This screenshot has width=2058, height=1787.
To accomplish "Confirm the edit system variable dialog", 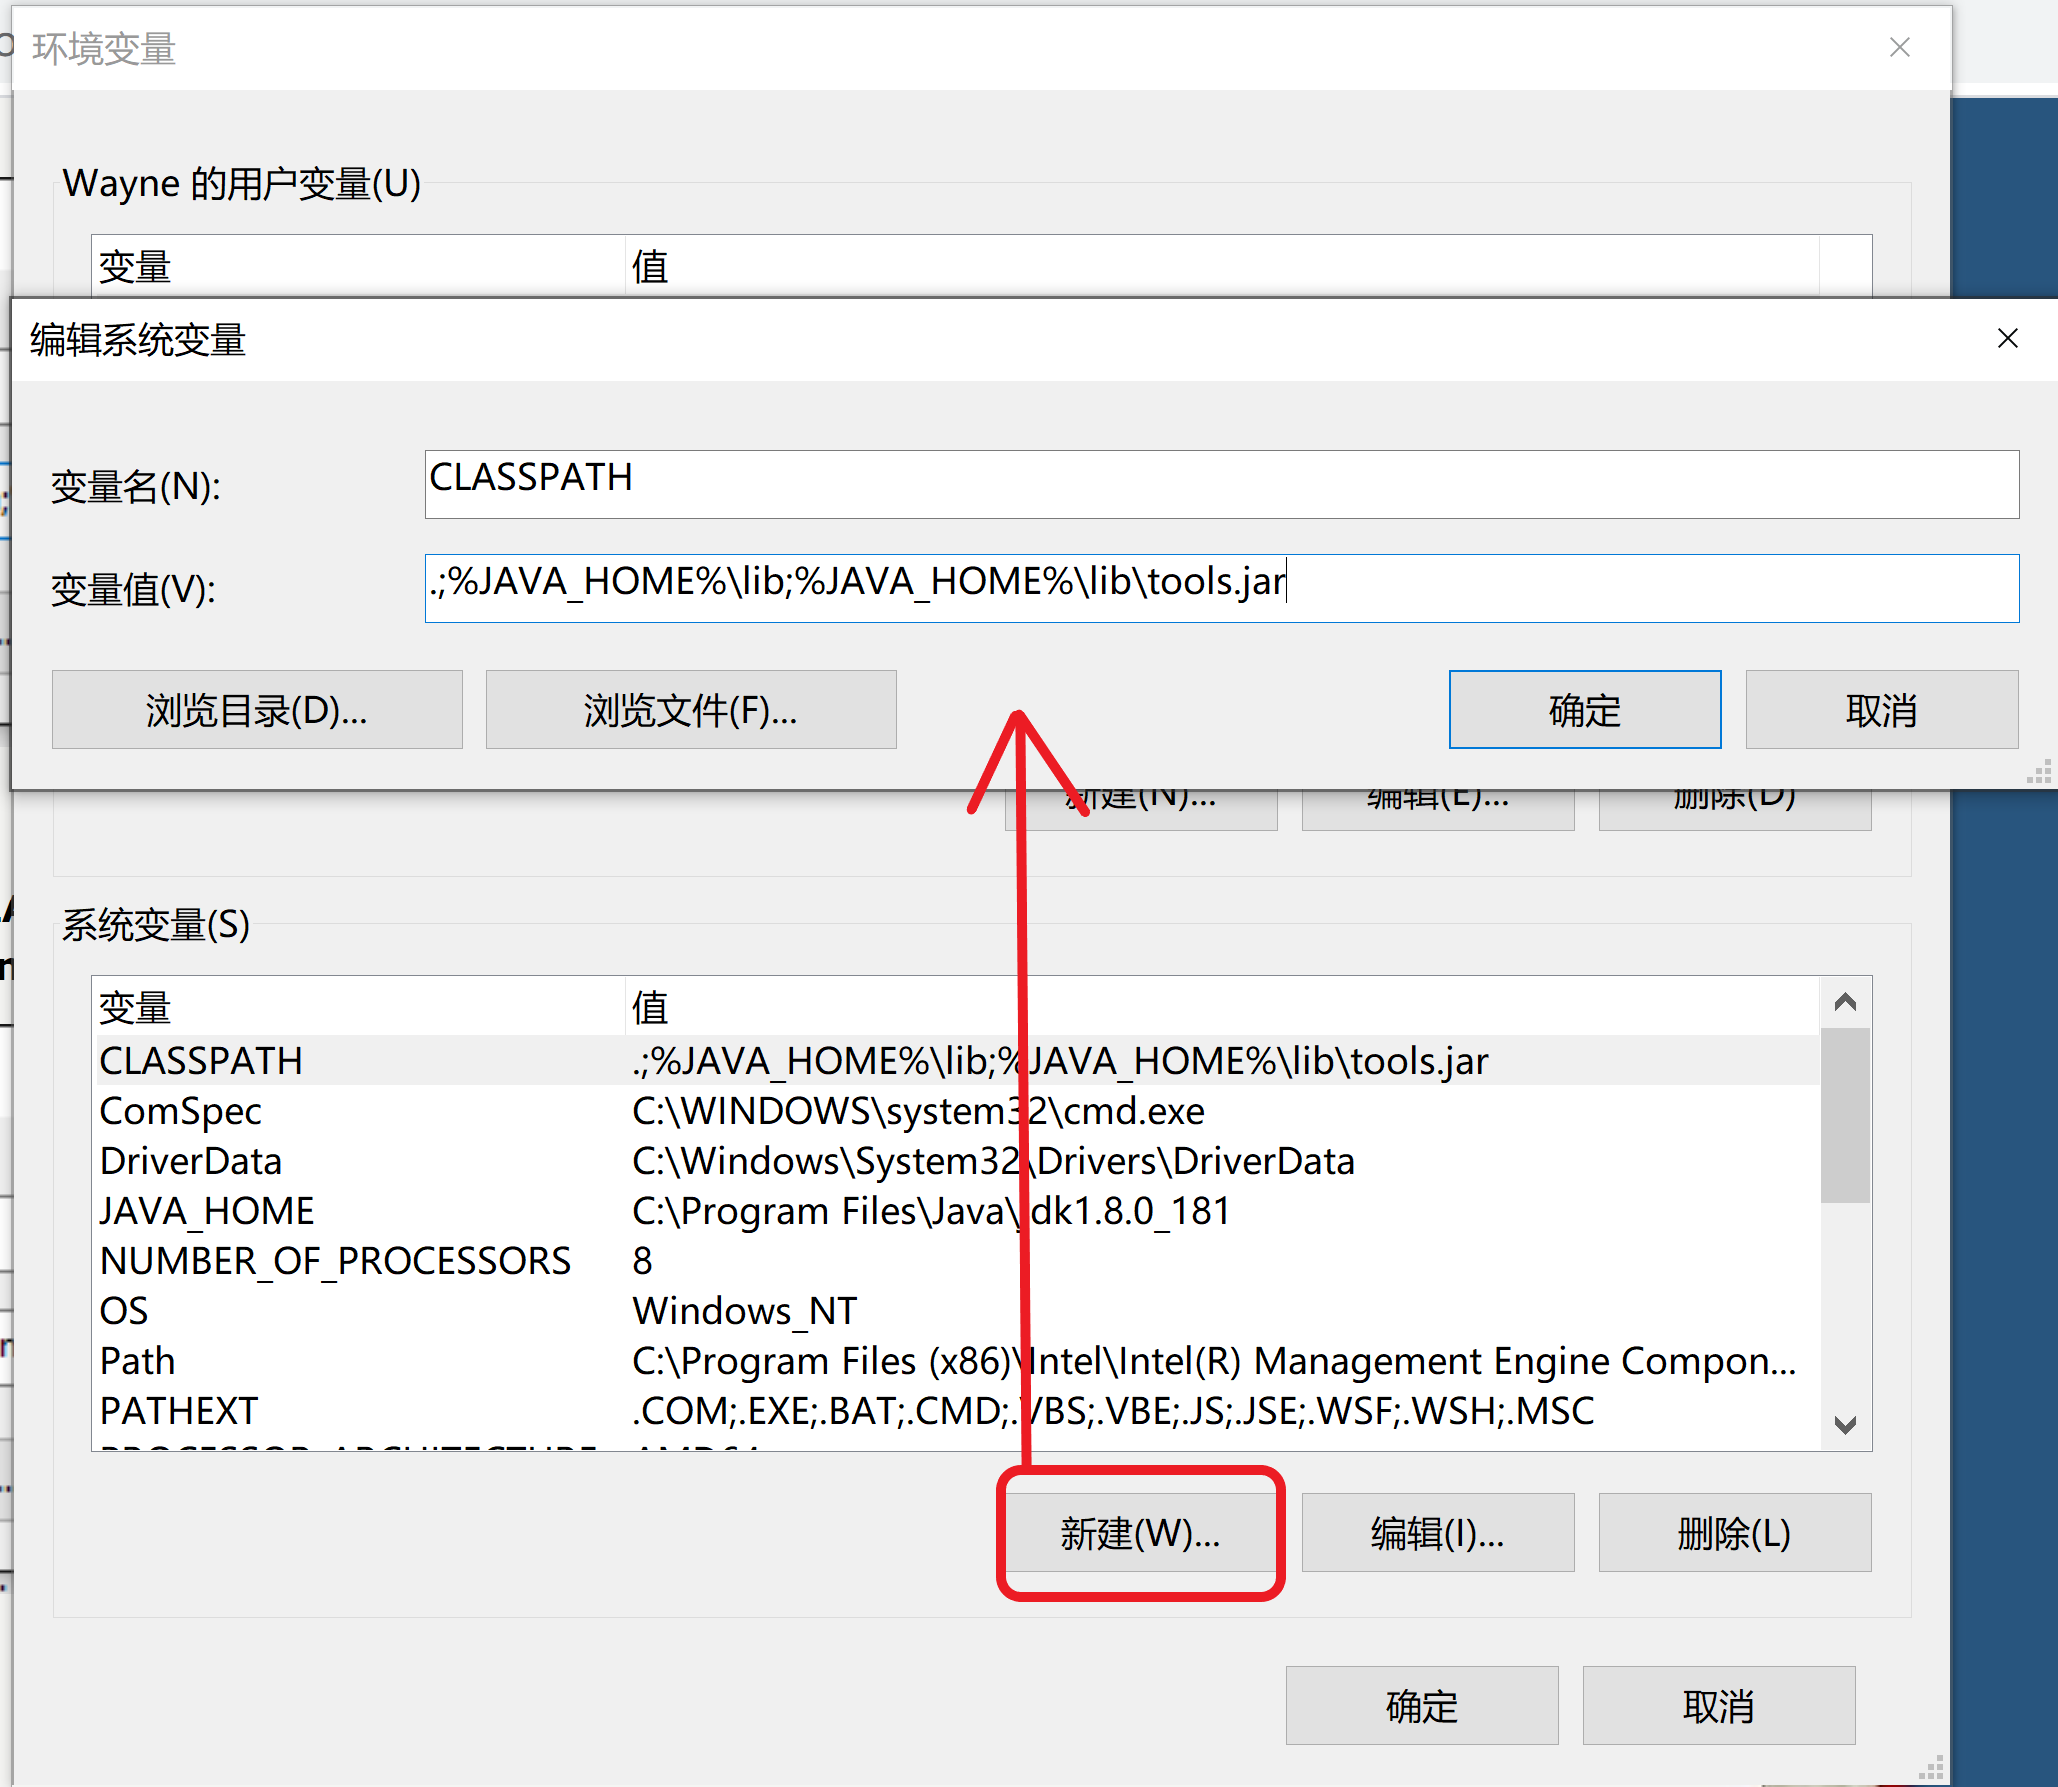I will pyautogui.click(x=1584, y=710).
